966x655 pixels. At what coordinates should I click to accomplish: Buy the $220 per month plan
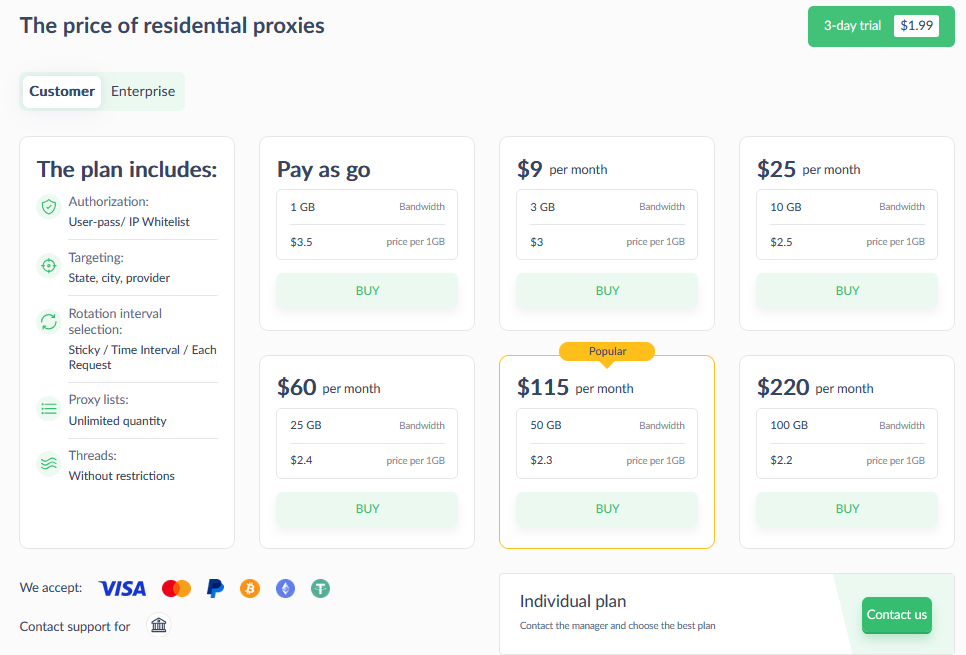click(x=847, y=509)
